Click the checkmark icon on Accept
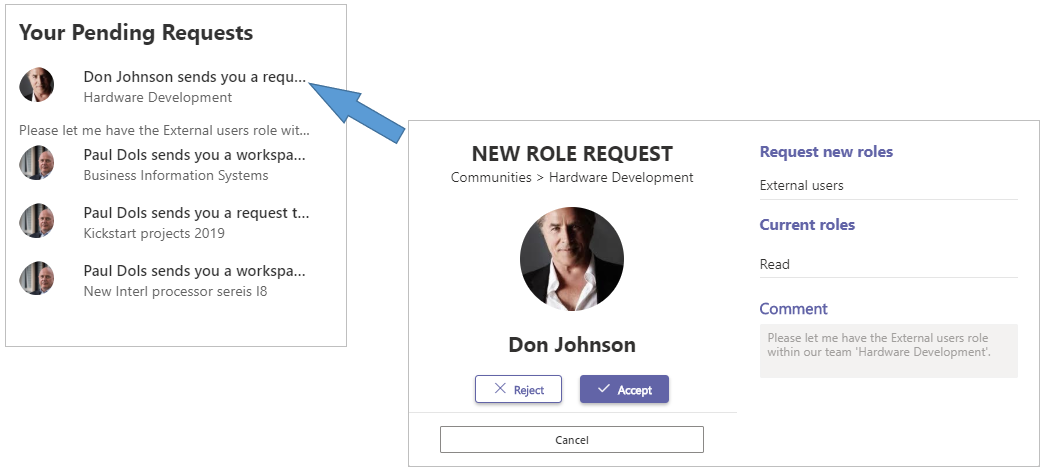The height and width of the screenshot is (472, 1045). (x=604, y=389)
